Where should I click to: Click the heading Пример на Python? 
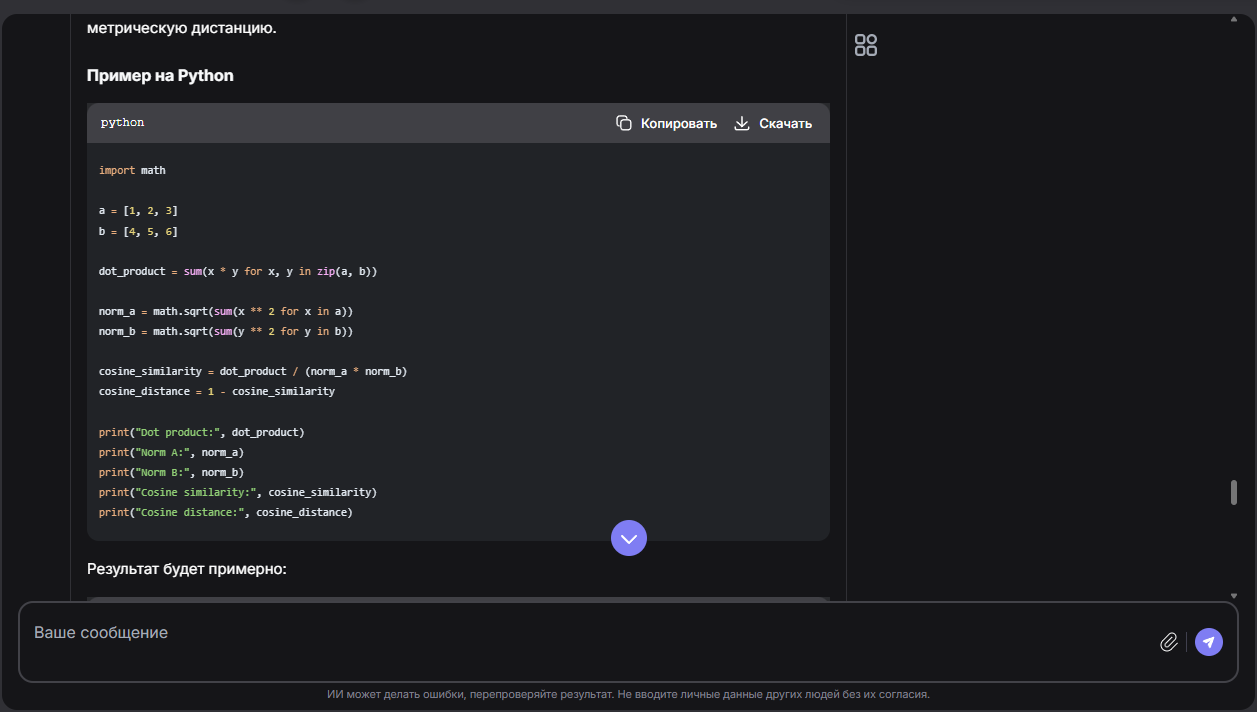coord(160,75)
